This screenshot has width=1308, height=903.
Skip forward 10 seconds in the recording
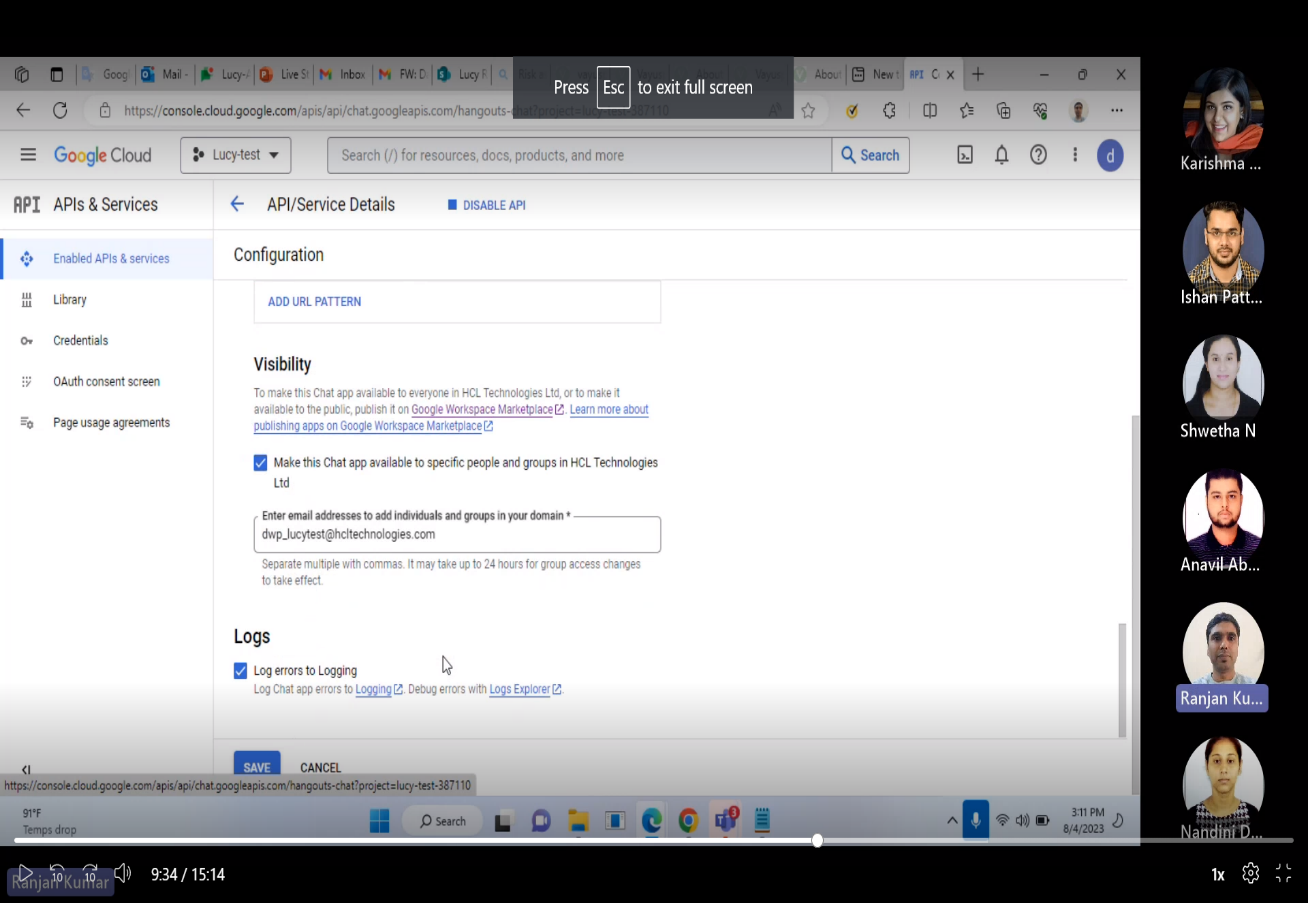coord(90,873)
